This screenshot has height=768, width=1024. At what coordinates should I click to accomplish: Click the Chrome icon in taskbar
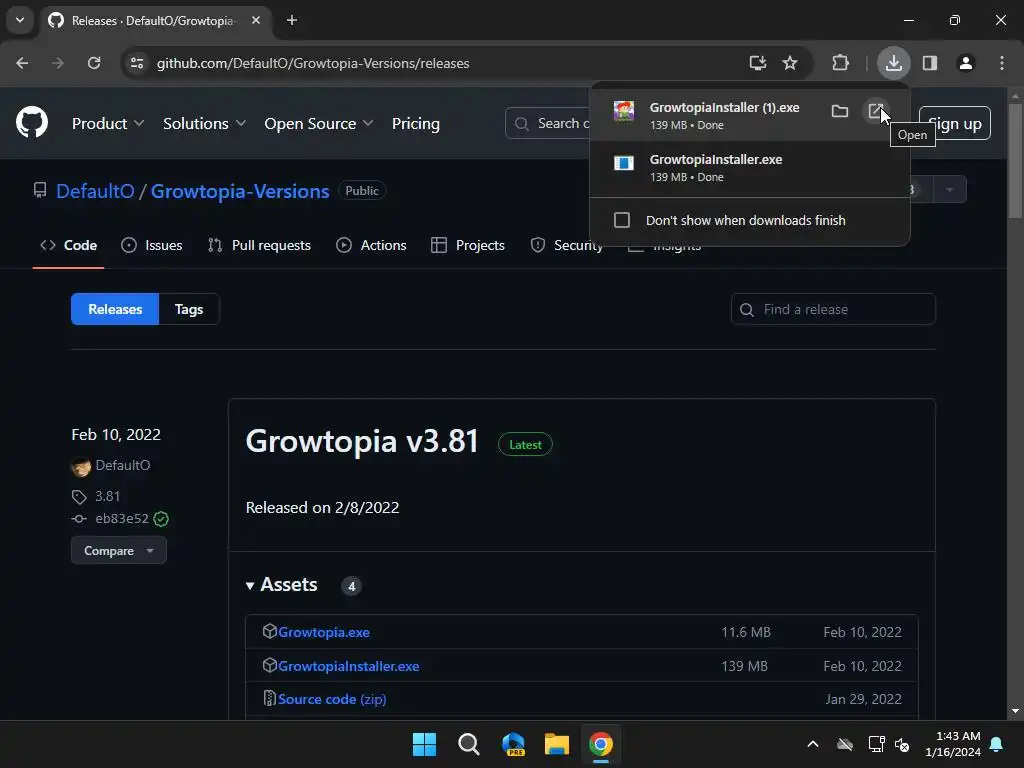[601, 744]
